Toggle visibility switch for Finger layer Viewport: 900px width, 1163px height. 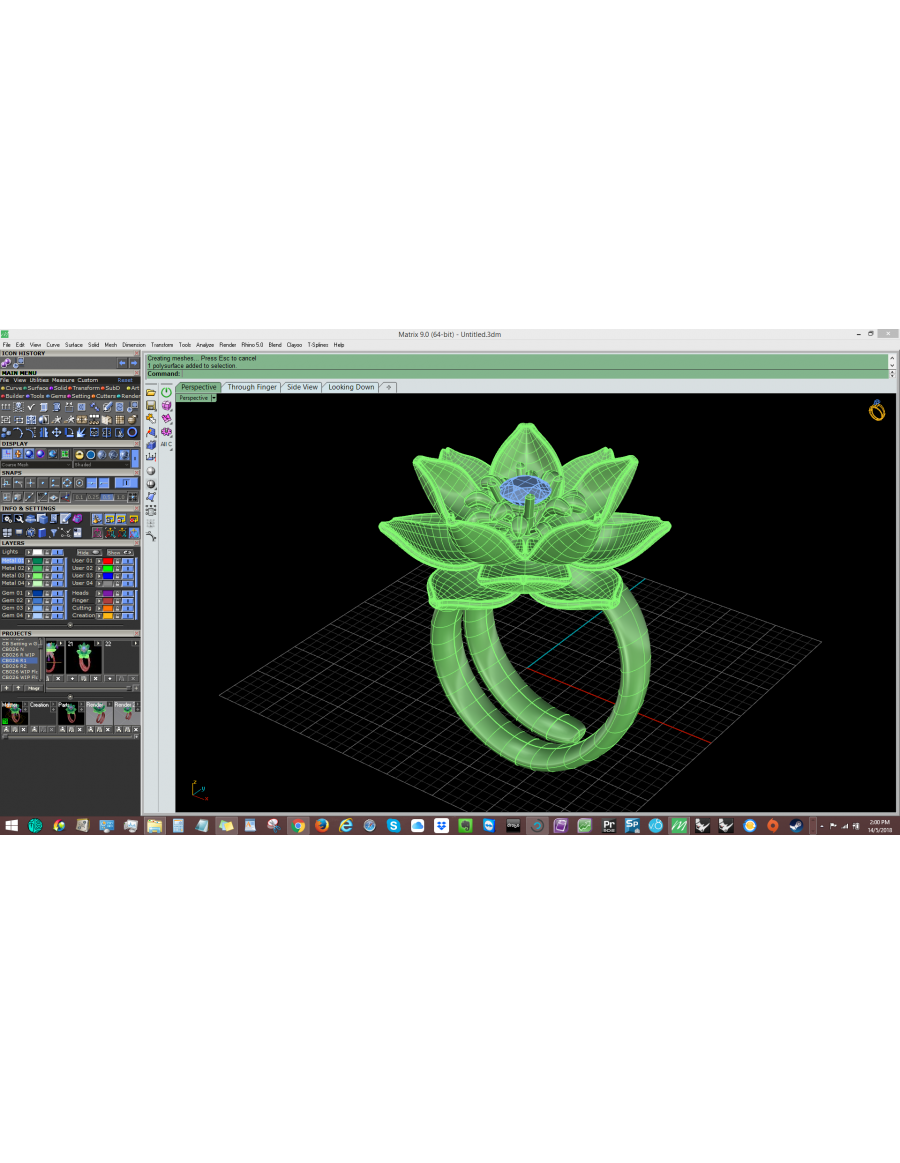(128, 601)
